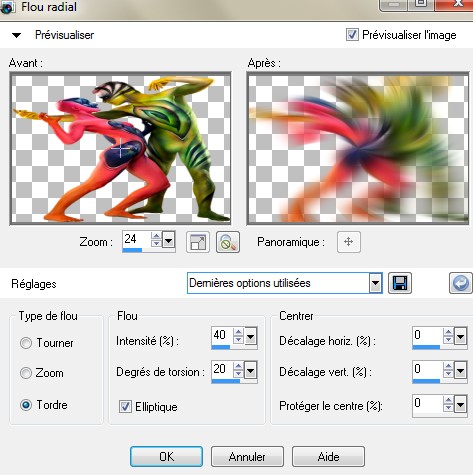Image resolution: width=473 pixels, height=475 pixels.
Task: Click the Aide button
Action: click(328, 456)
